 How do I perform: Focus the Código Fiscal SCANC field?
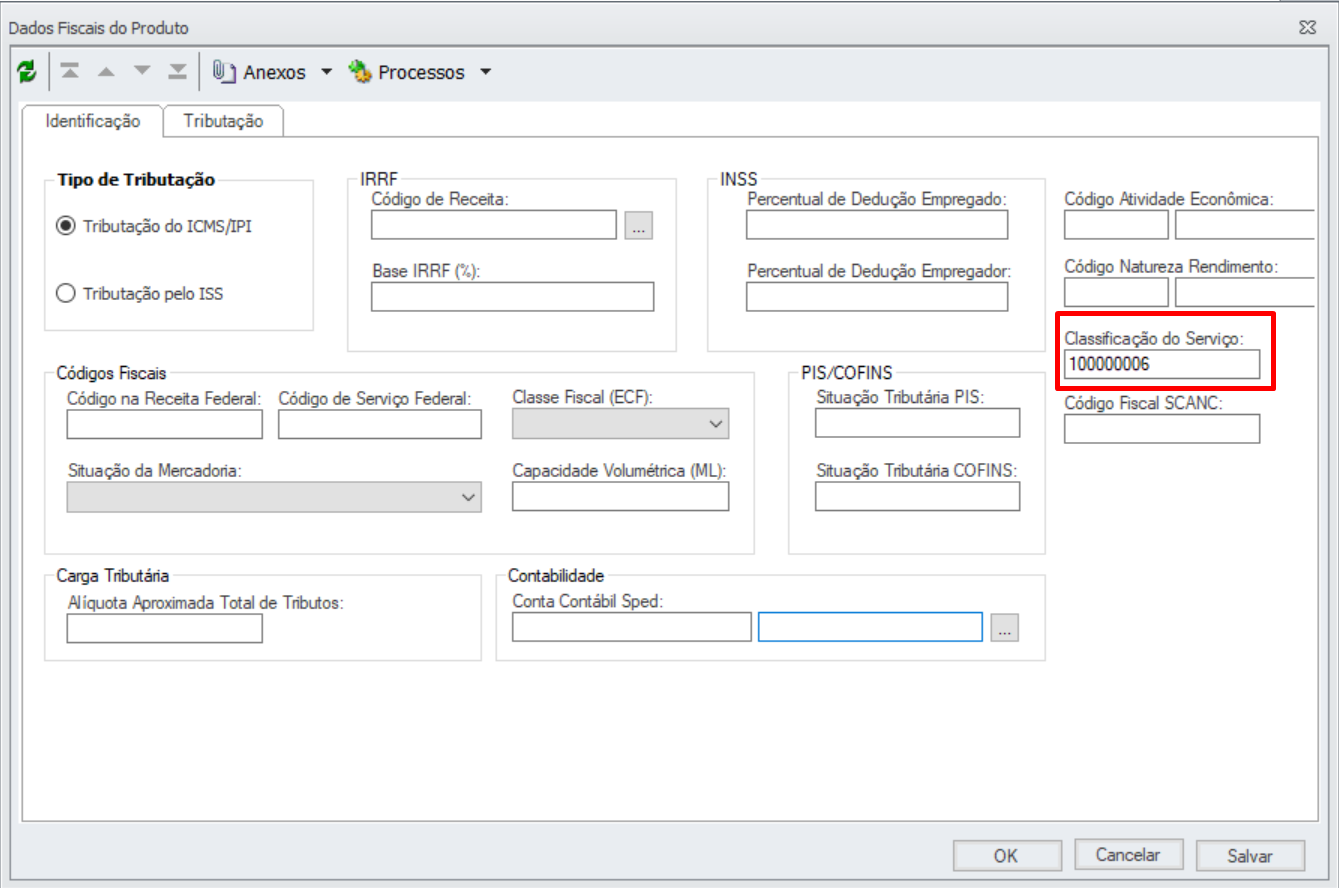[x=1162, y=428]
